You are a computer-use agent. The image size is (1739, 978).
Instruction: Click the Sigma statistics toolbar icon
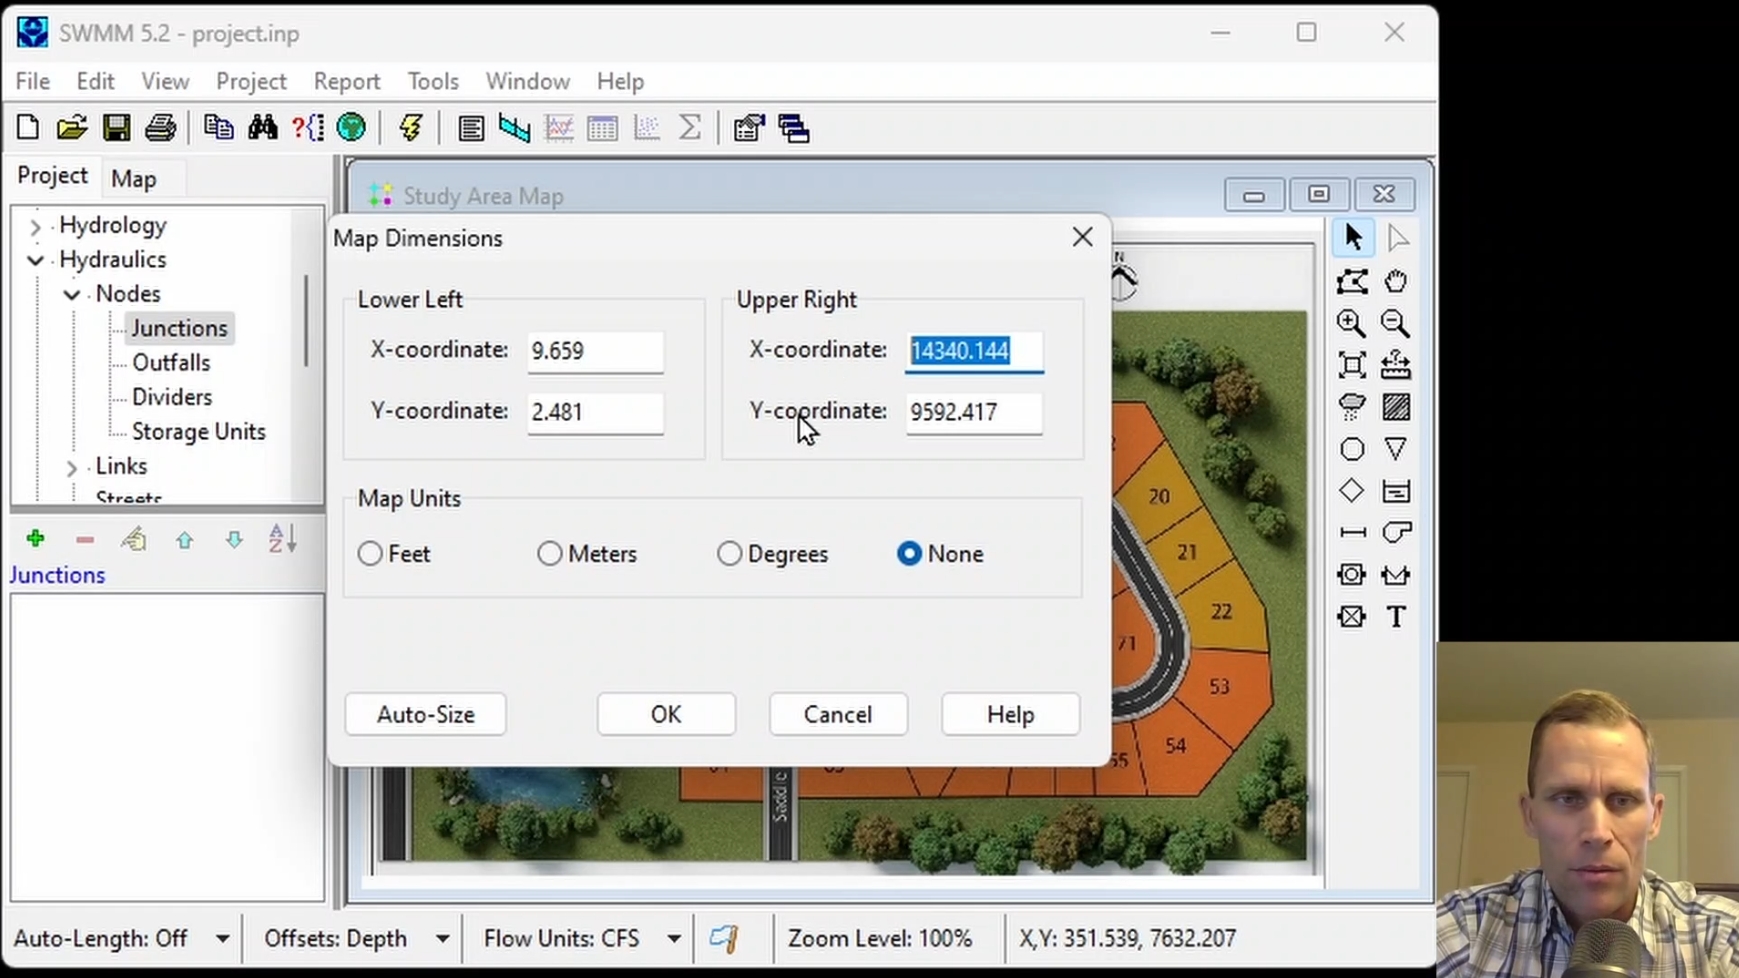point(690,128)
